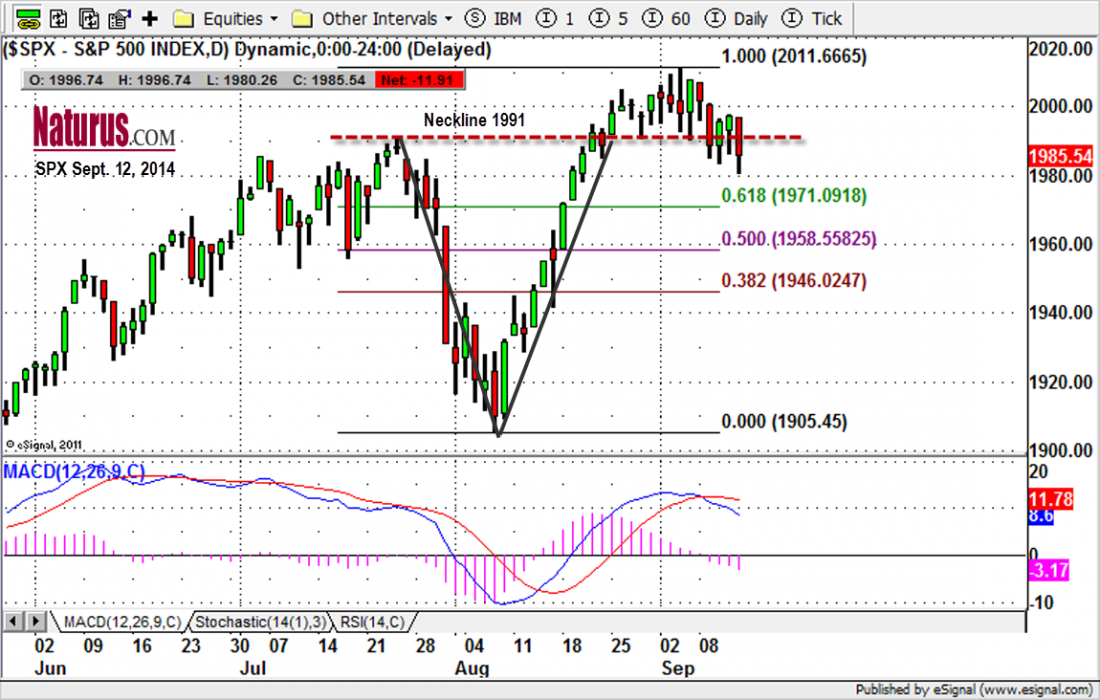The width and height of the screenshot is (1100, 700).
Task: Switch to the RSI(14,C) tab
Action: pos(372,622)
